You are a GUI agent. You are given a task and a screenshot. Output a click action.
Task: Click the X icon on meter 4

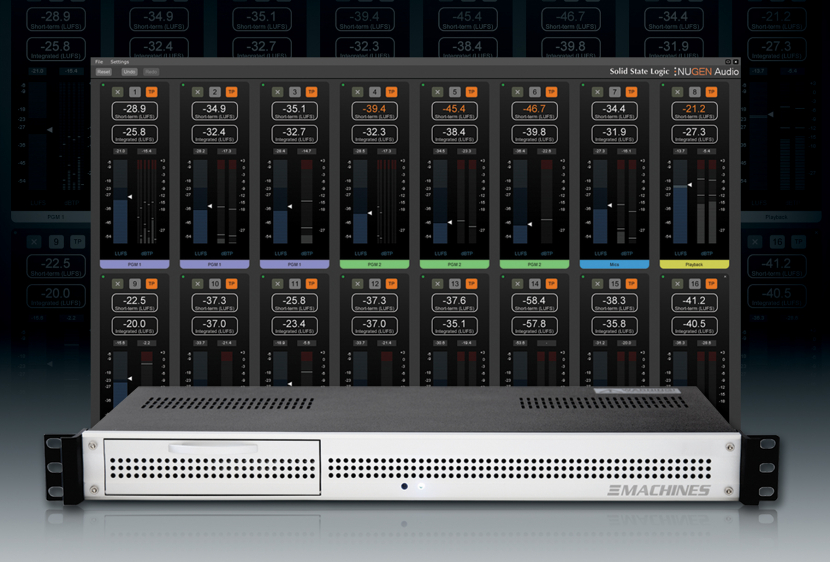pos(357,92)
